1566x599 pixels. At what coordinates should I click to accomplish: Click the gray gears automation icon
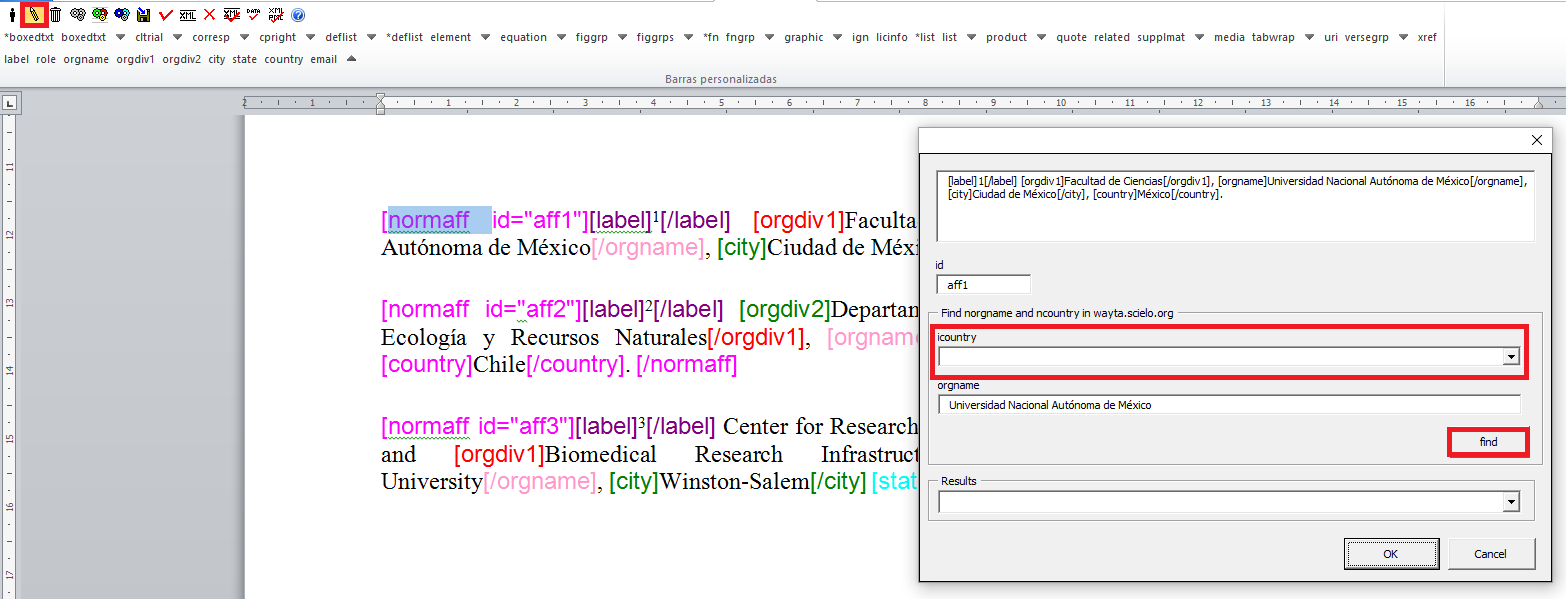(77, 15)
